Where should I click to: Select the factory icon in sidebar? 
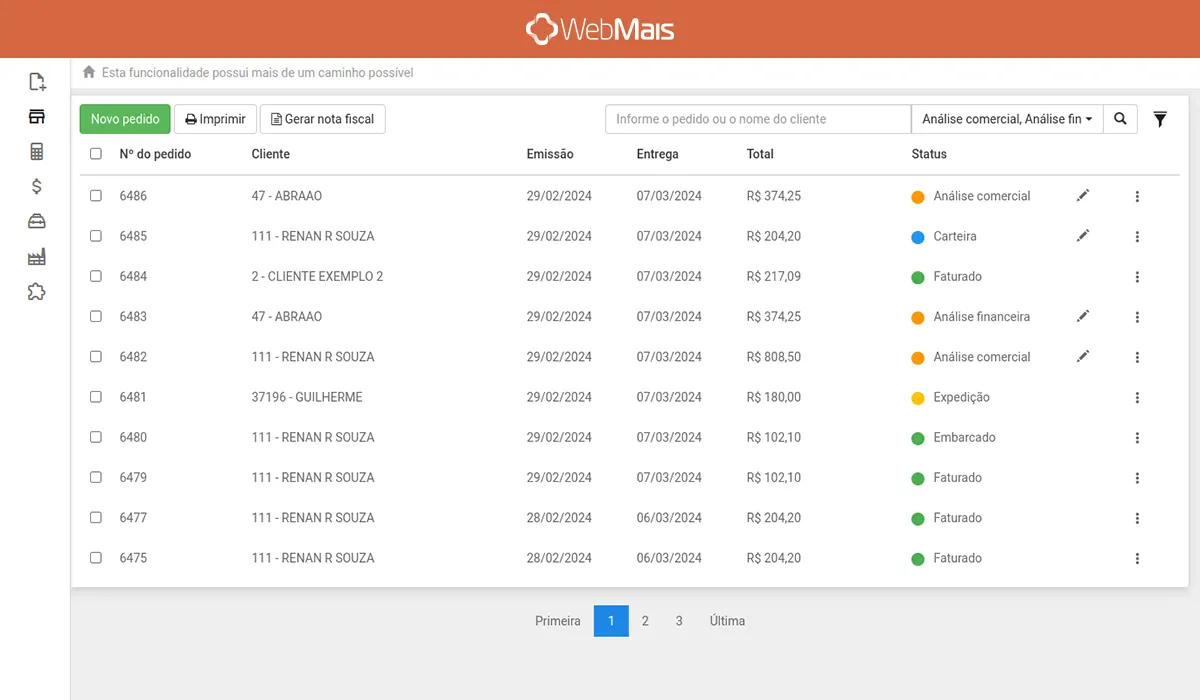(36, 256)
